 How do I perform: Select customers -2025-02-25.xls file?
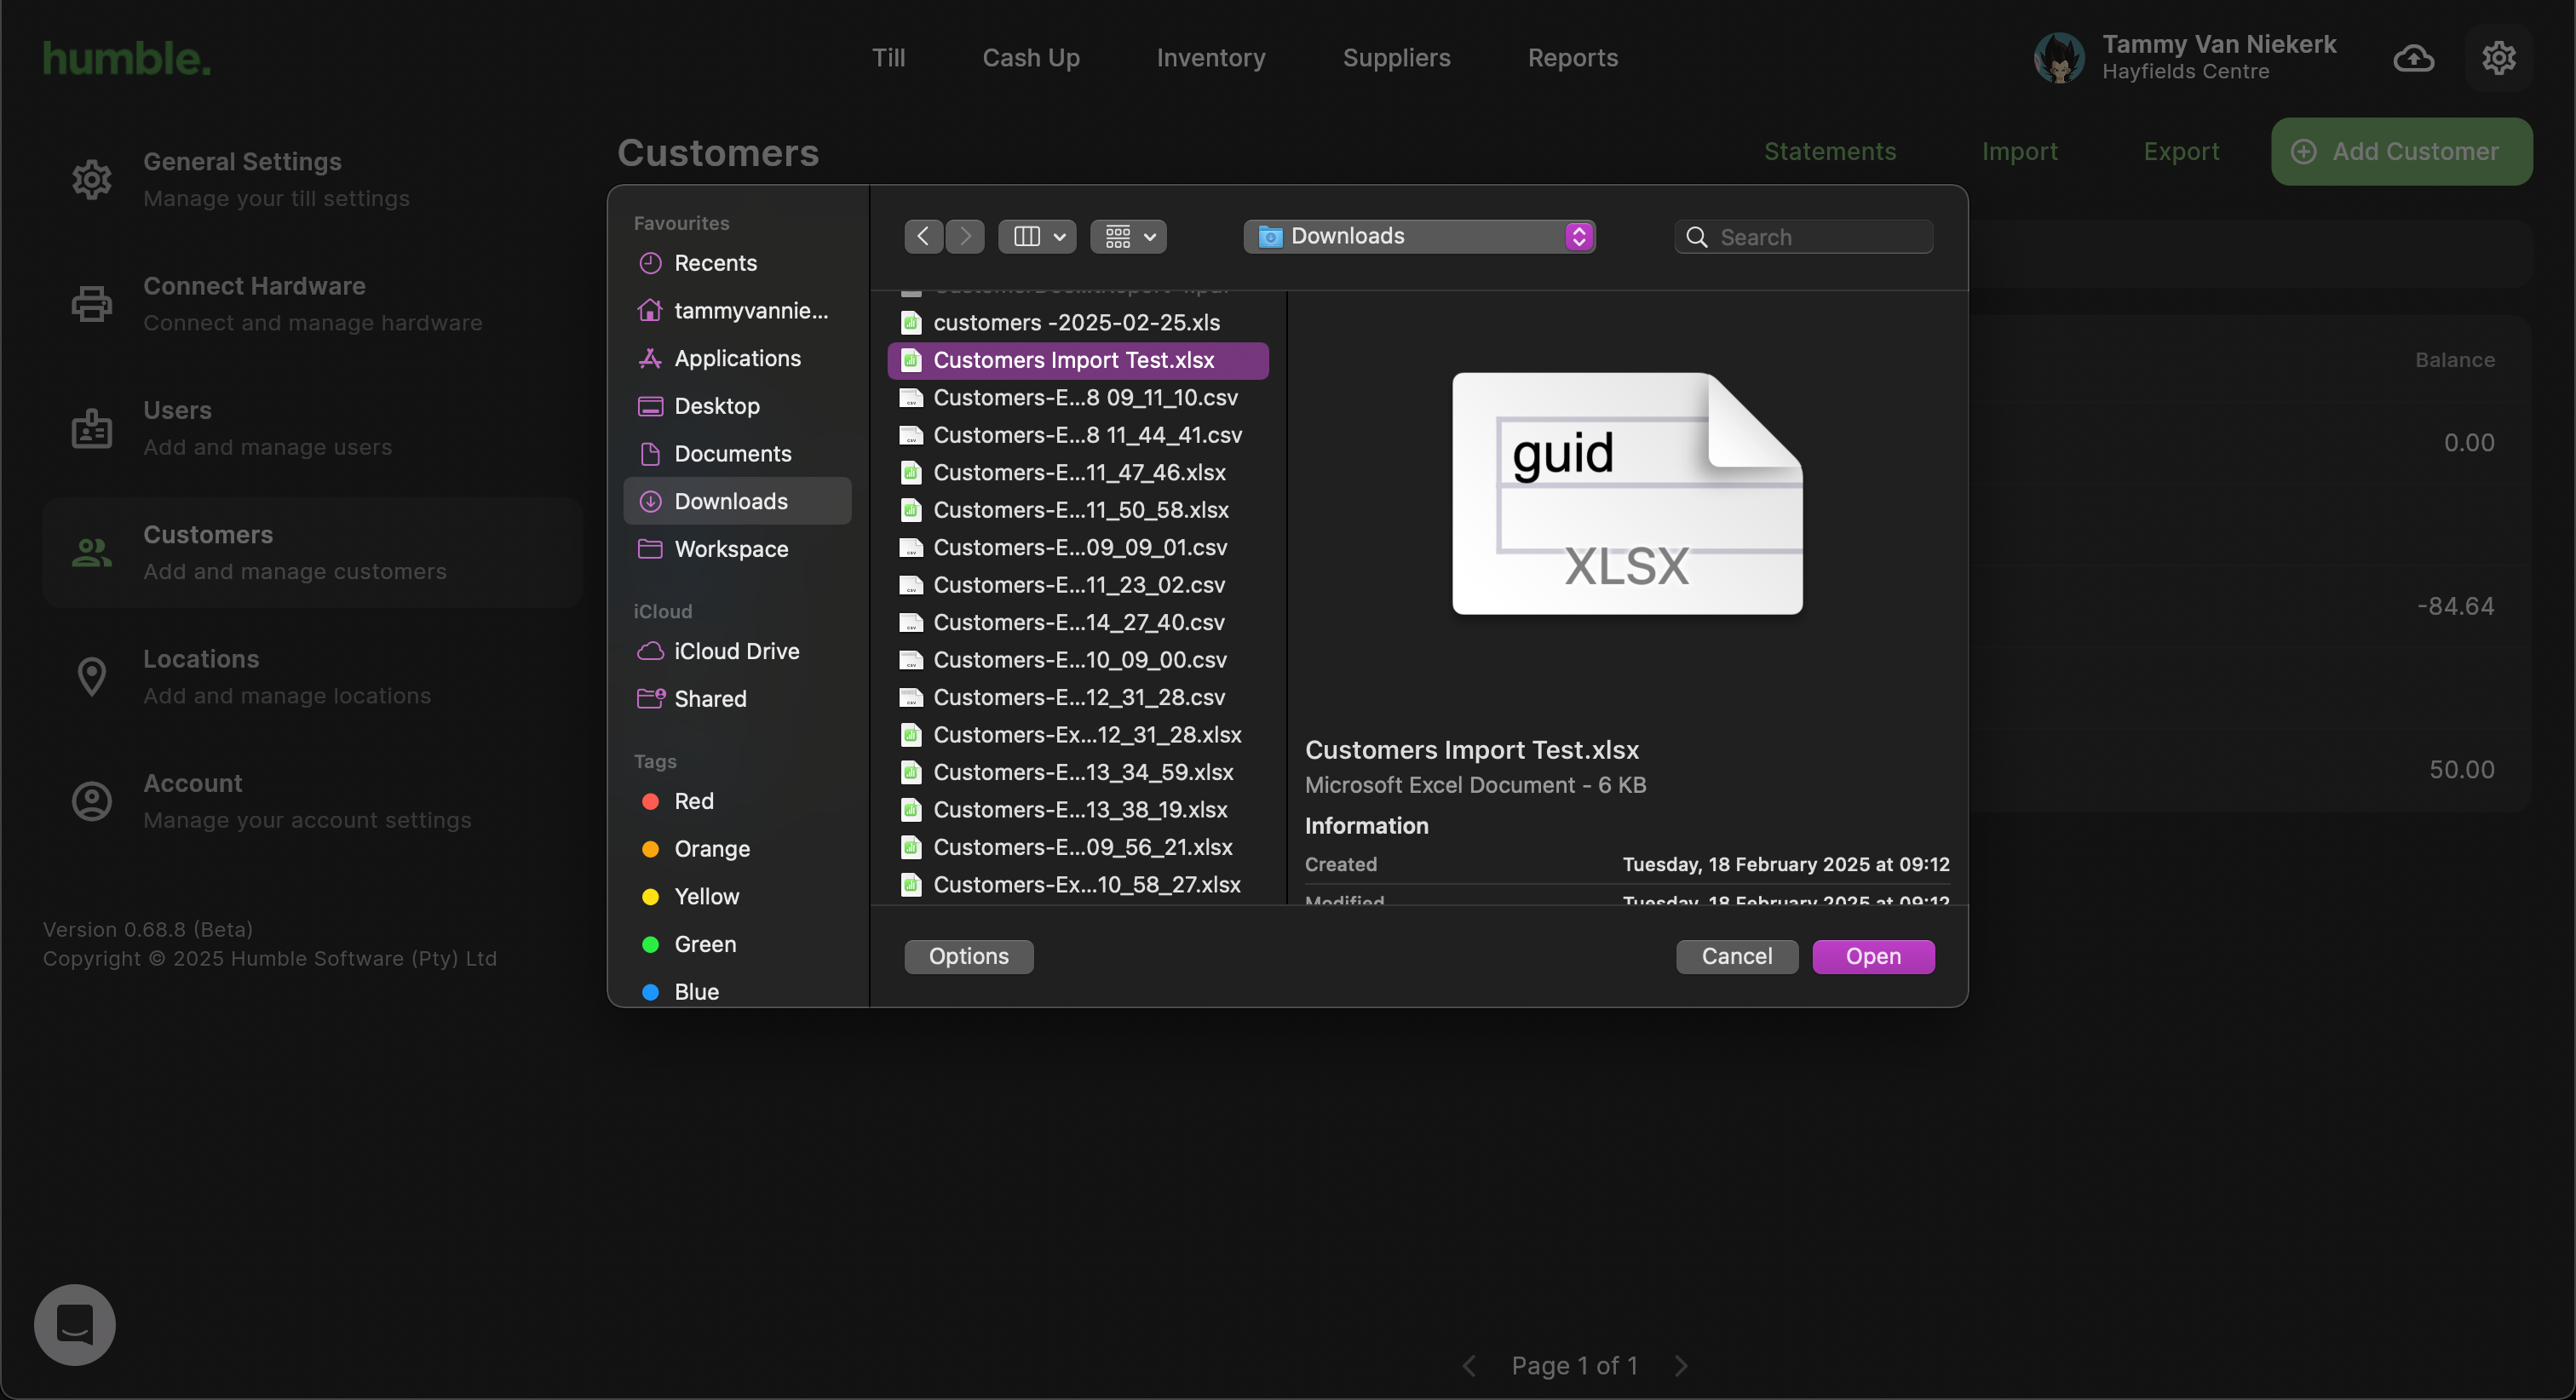point(1078,322)
